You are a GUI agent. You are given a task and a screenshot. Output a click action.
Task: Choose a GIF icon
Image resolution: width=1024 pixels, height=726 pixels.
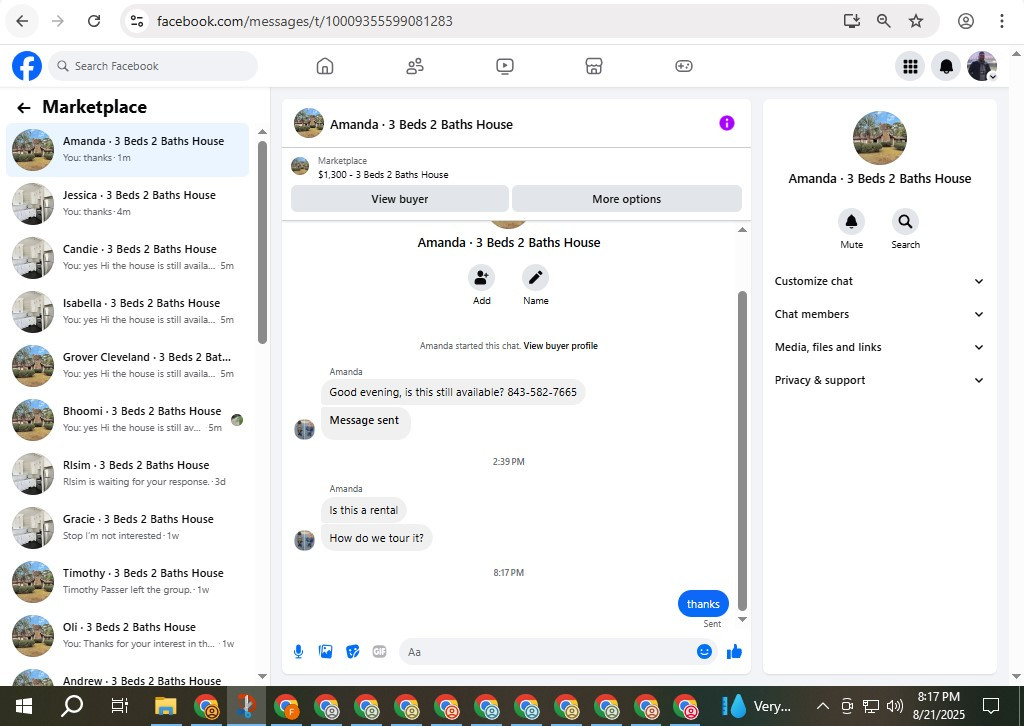pos(379,652)
